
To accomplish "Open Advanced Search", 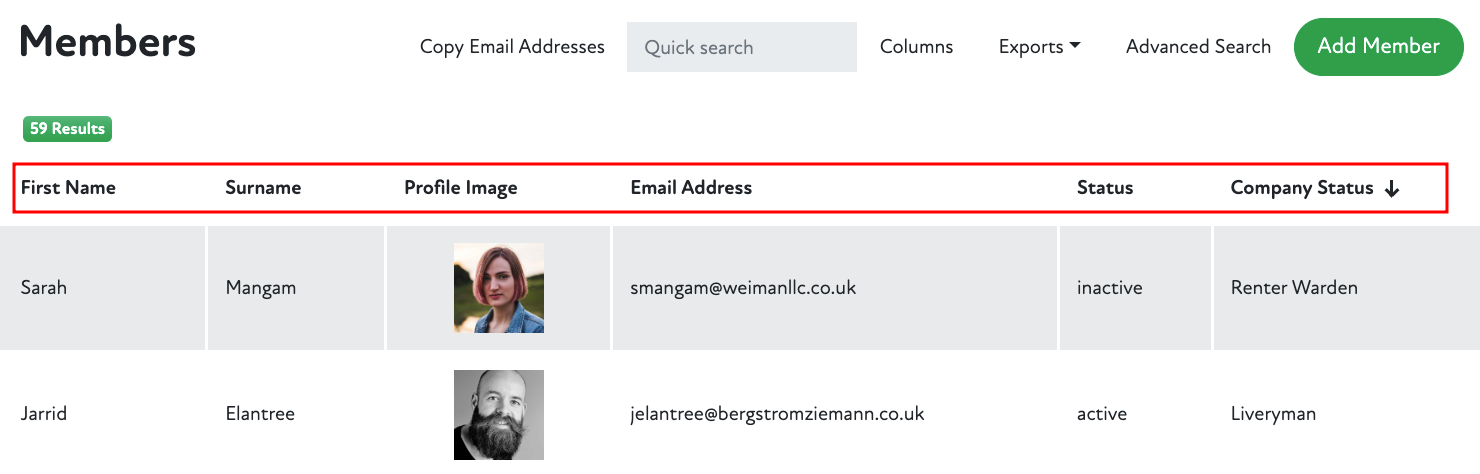I will tap(1198, 47).
